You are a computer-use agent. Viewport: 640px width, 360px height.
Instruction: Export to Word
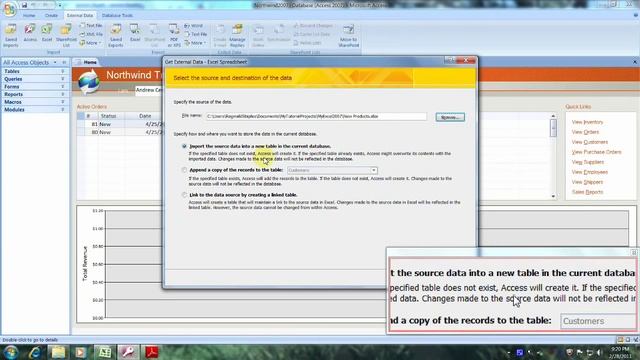pos(194,26)
